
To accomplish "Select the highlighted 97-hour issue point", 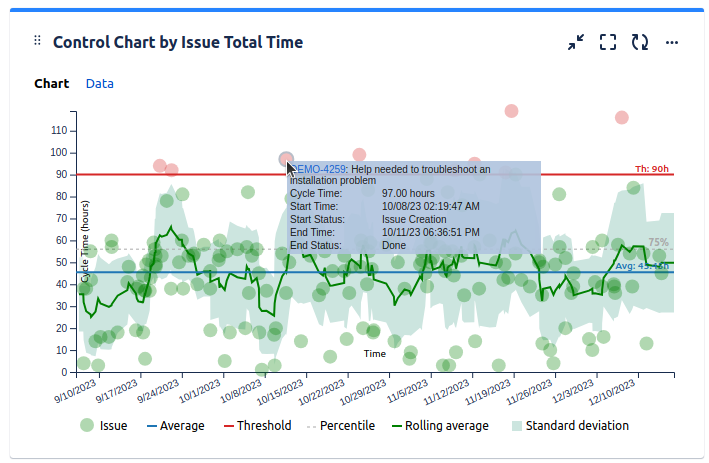I will 286,159.
